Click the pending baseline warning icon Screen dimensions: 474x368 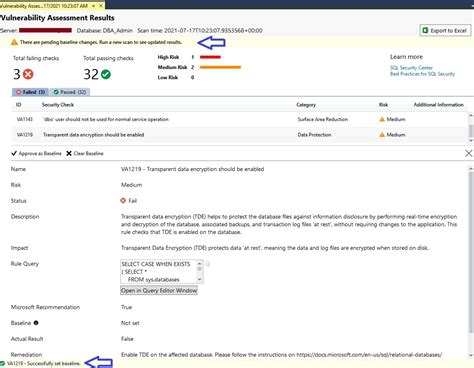click(14, 42)
